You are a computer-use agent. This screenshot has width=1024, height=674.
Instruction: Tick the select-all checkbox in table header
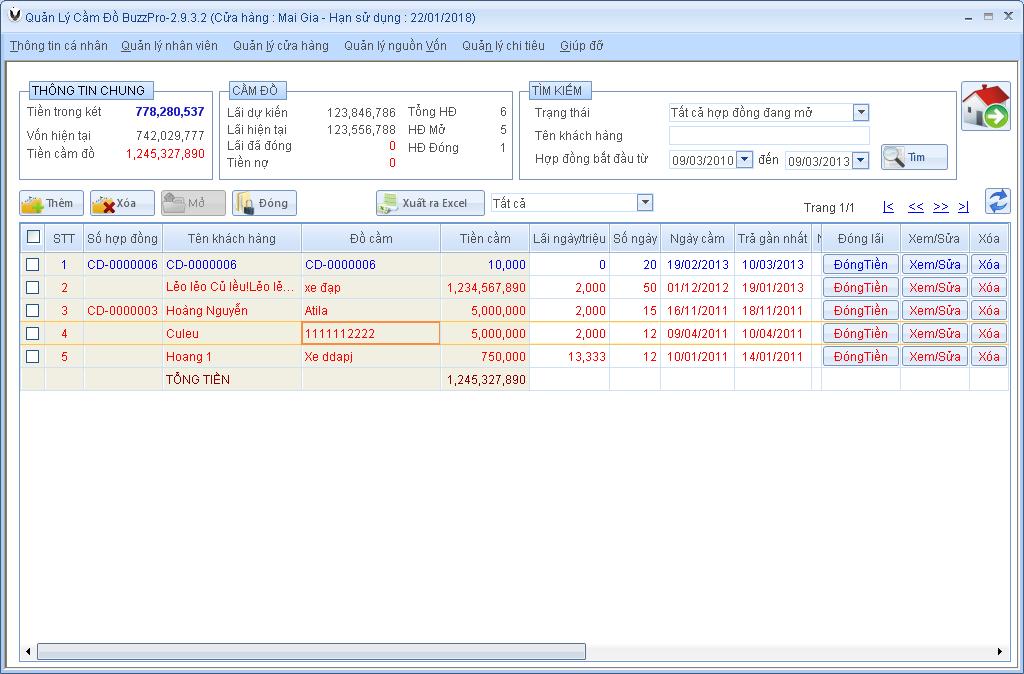(x=33, y=237)
